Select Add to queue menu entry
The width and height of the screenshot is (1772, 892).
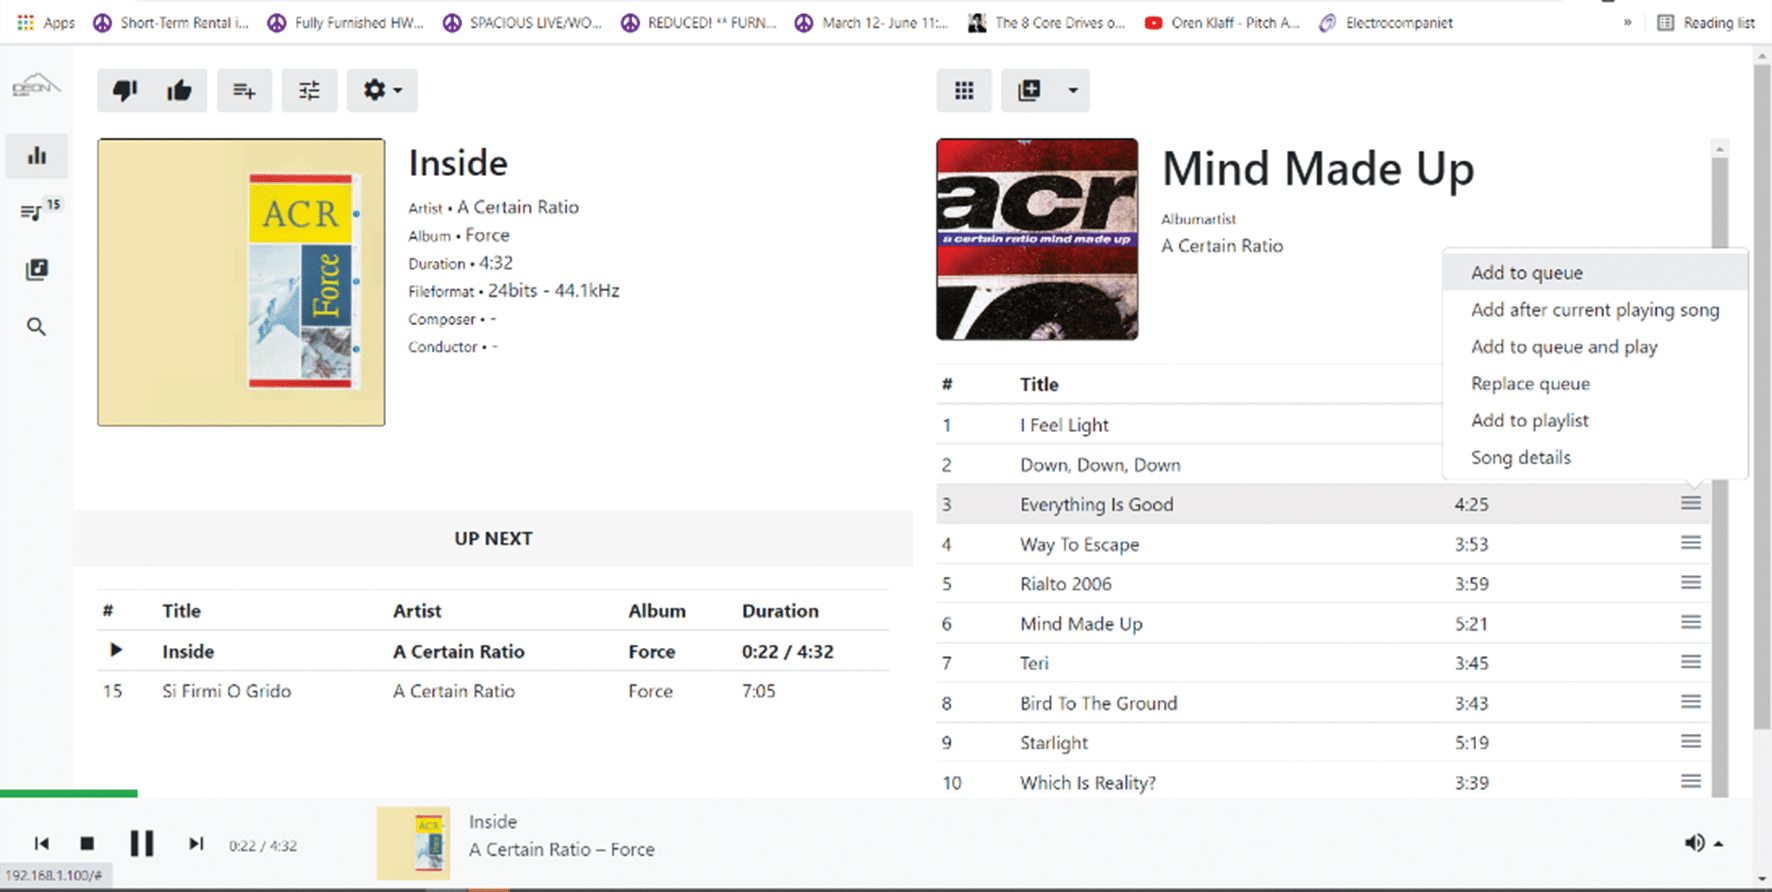point(1595,272)
